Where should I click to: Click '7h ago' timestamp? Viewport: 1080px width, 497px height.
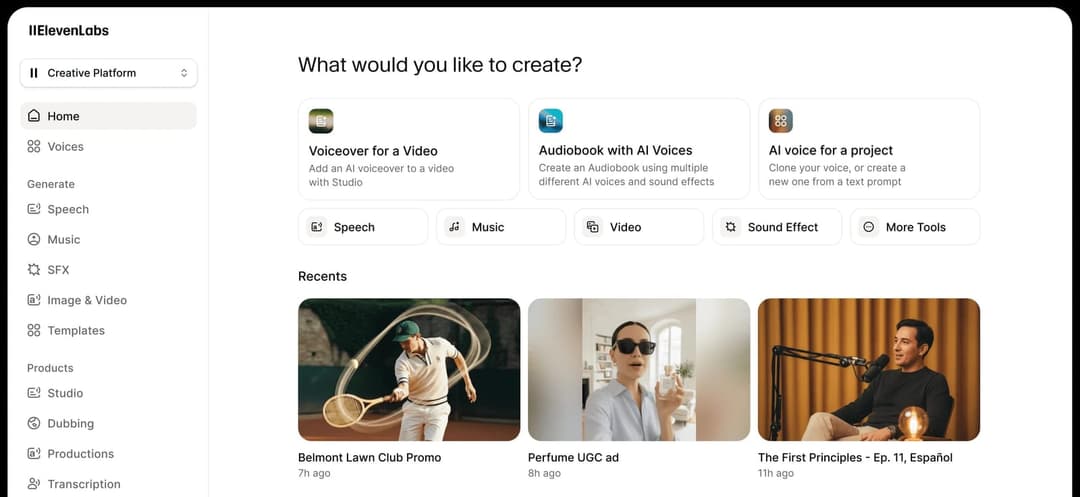coord(314,473)
